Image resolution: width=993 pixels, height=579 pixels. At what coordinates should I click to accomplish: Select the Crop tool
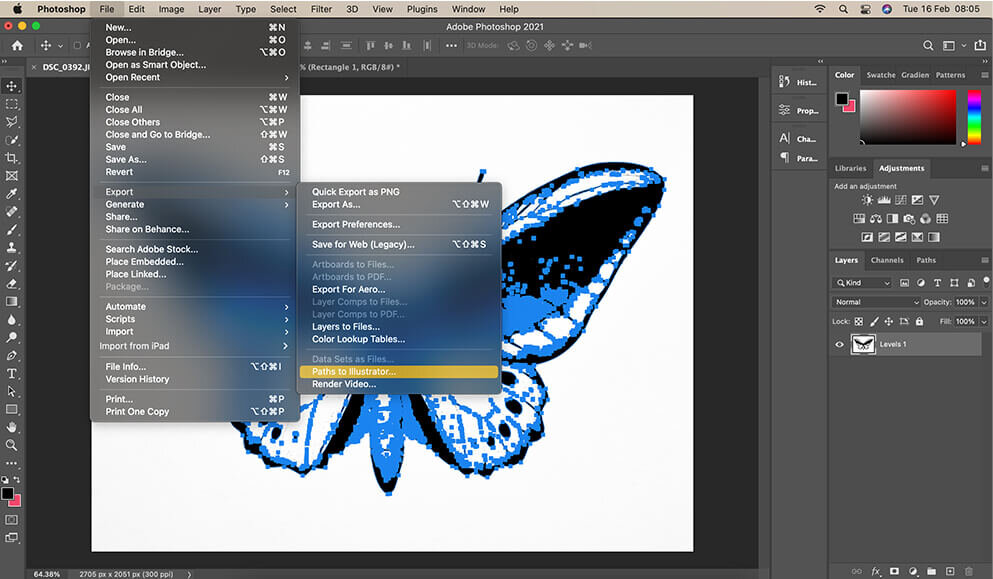(11, 158)
